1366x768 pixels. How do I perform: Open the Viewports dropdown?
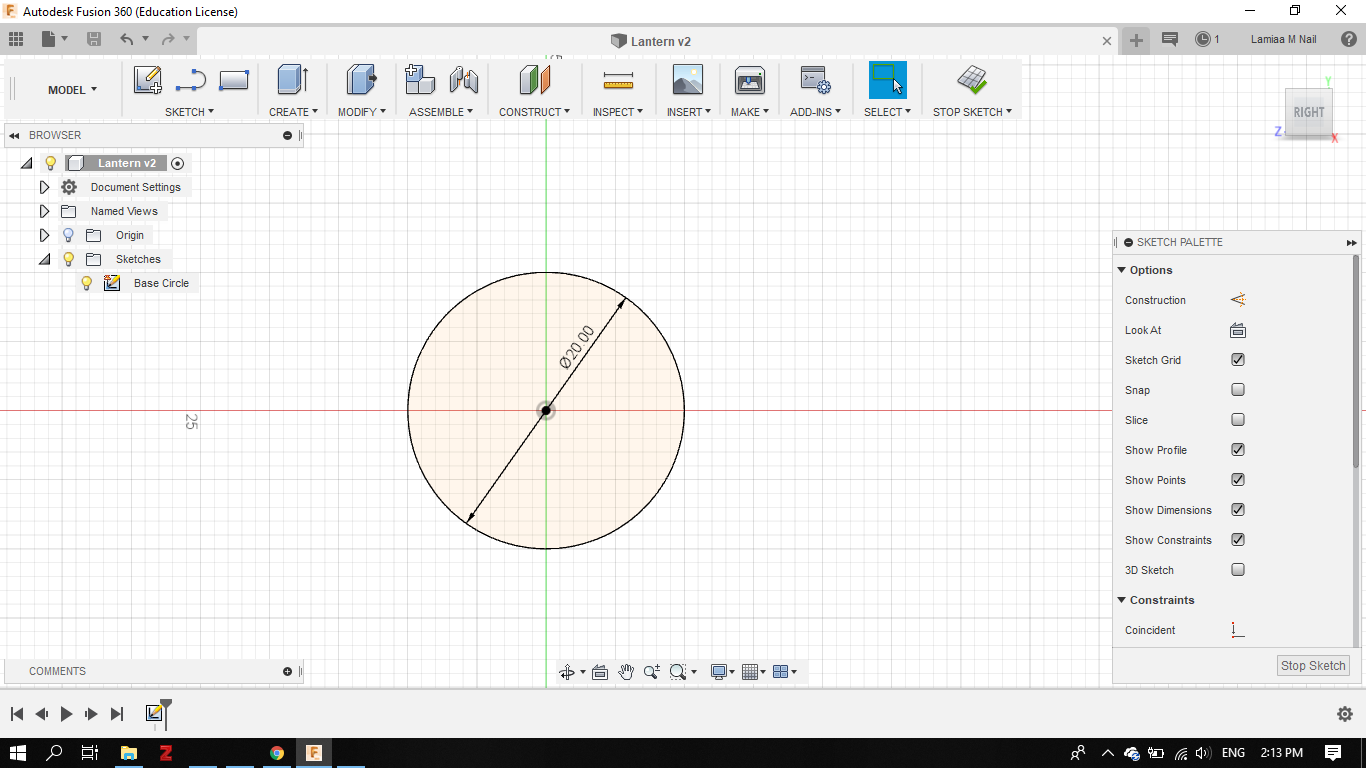point(786,672)
